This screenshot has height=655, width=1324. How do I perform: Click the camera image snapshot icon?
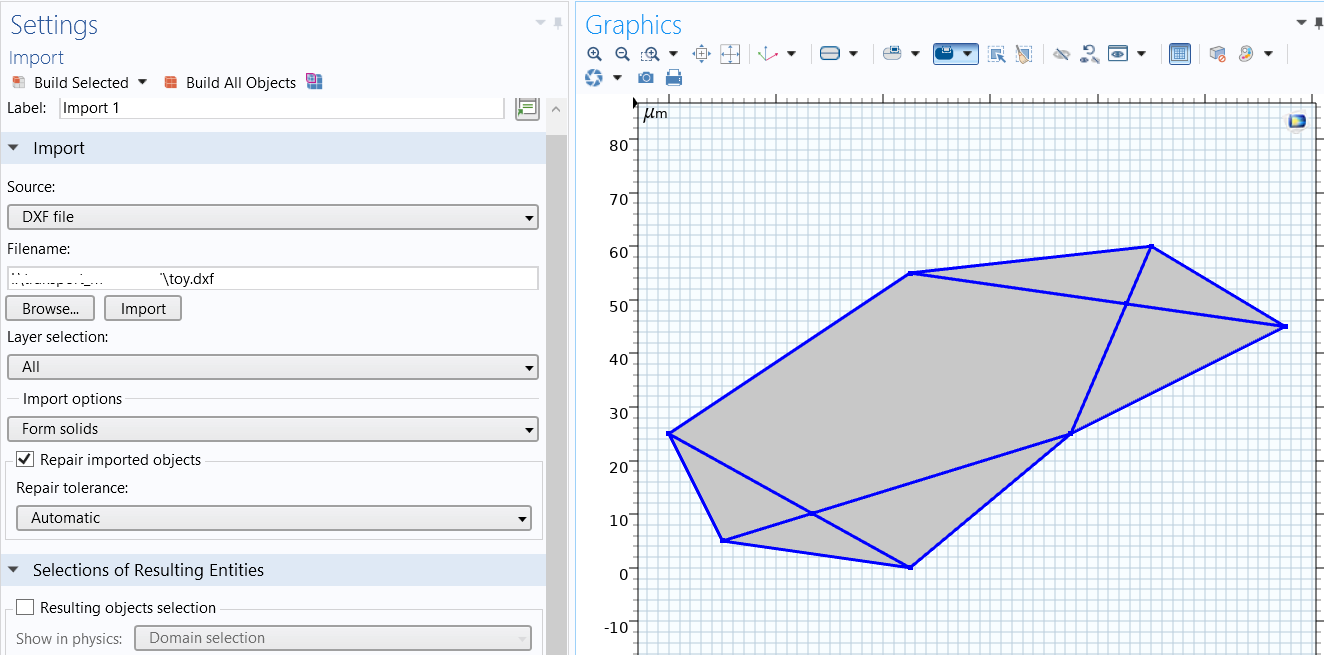coord(647,77)
